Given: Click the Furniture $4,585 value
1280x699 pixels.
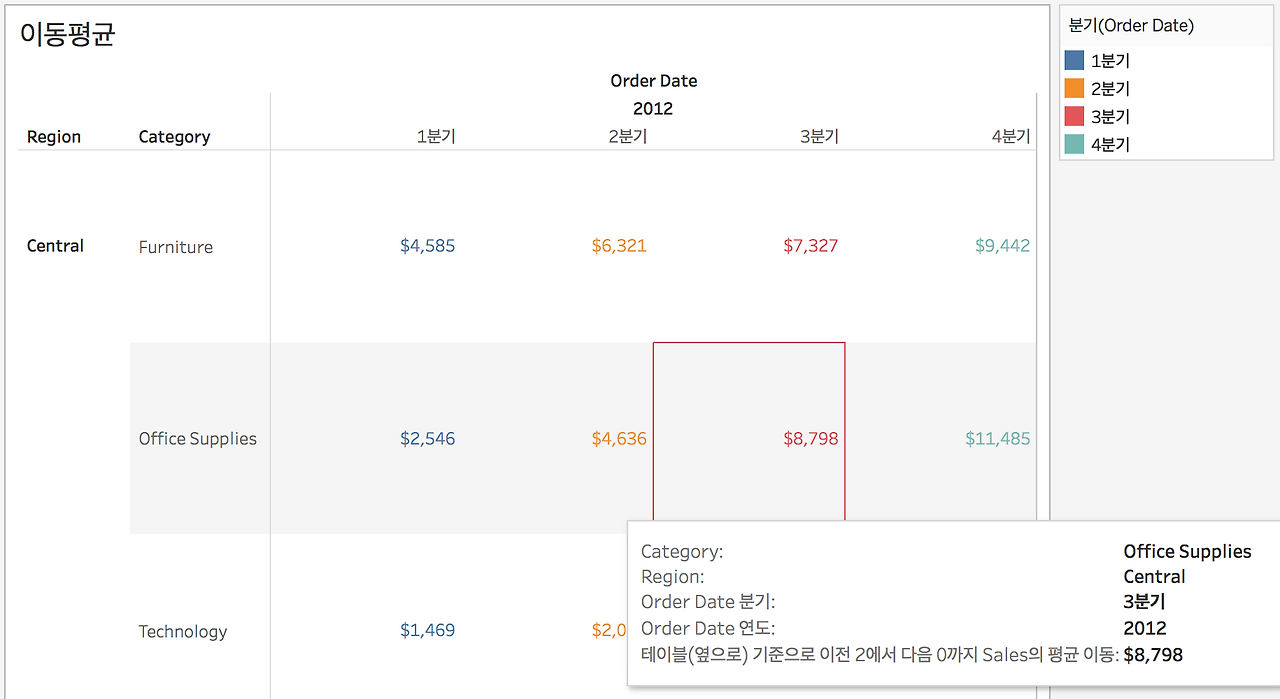Looking at the screenshot, I should [427, 246].
